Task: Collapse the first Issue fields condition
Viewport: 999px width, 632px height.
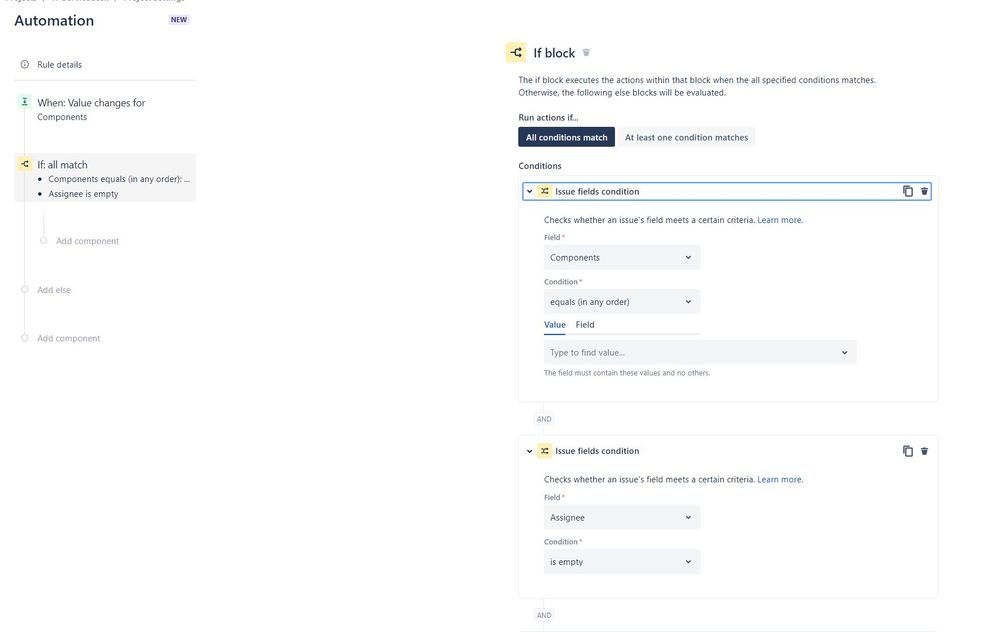Action: click(529, 191)
